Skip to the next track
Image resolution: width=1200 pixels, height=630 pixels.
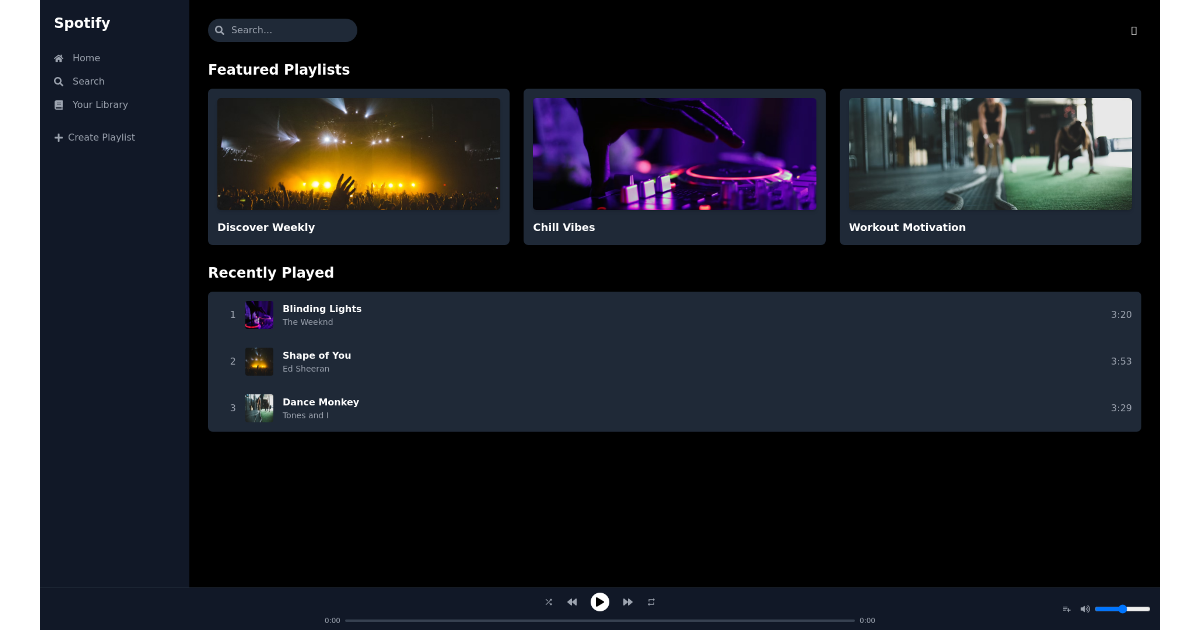[x=627, y=602]
